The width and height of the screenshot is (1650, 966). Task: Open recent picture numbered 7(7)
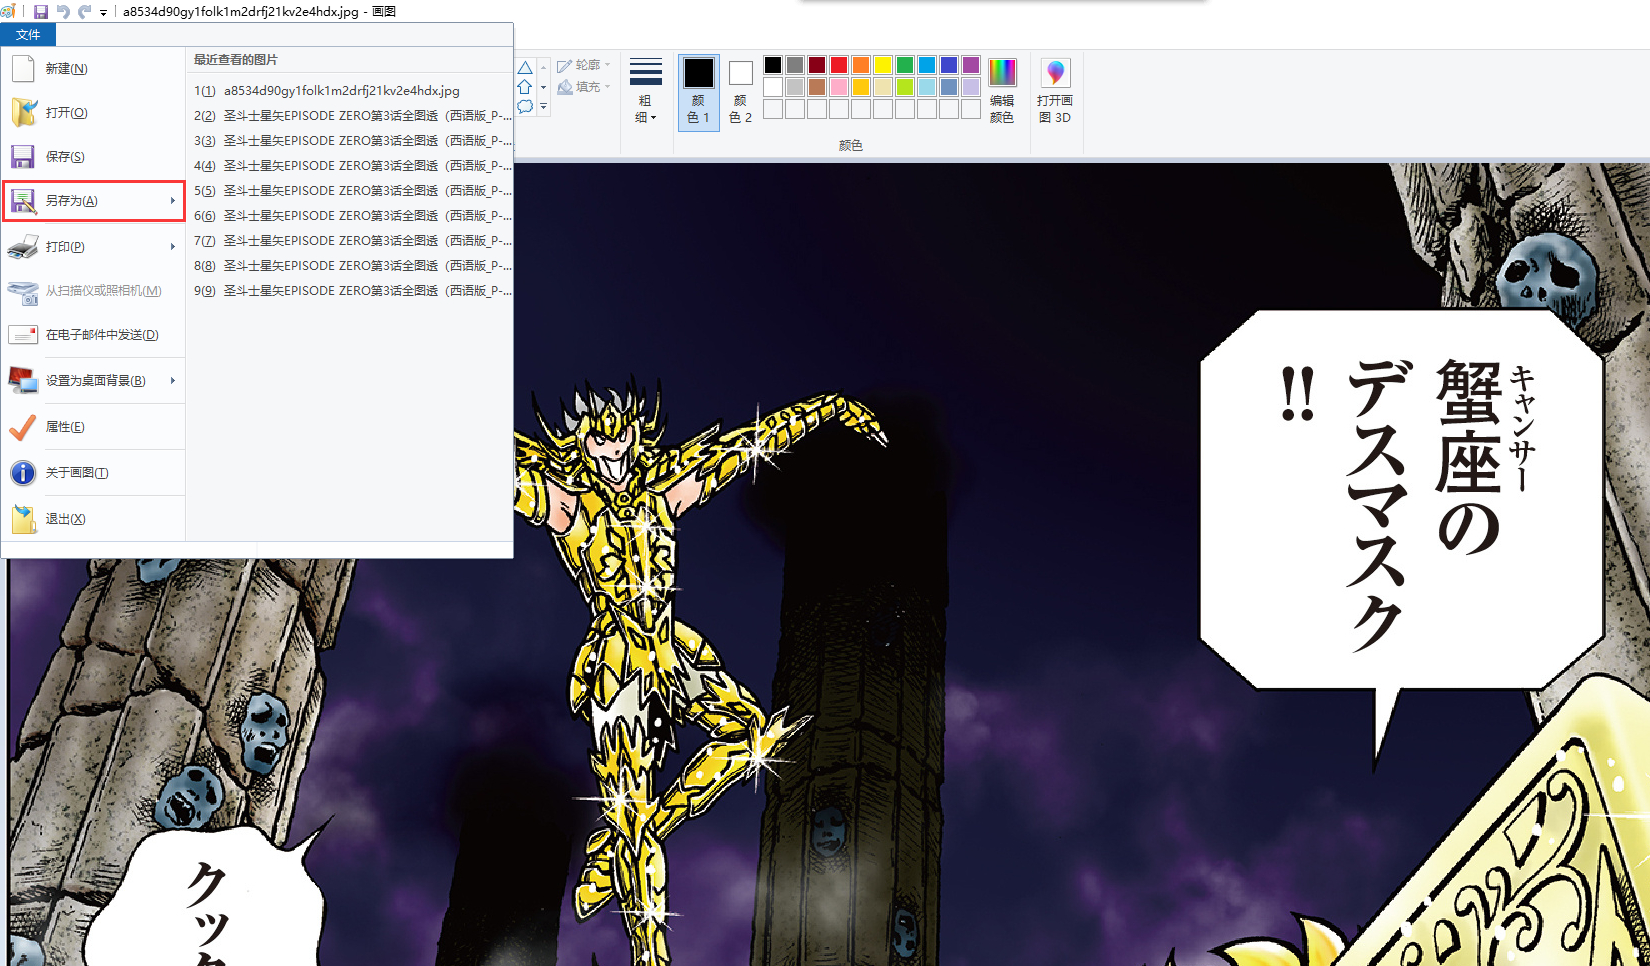click(x=350, y=241)
